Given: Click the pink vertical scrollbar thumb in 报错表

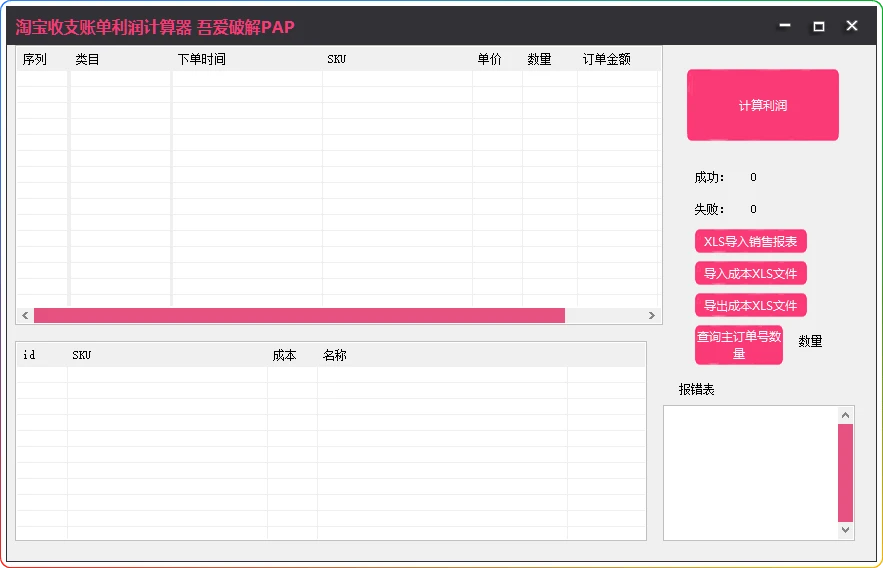Looking at the screenshot, I should (x=845, y=472).
